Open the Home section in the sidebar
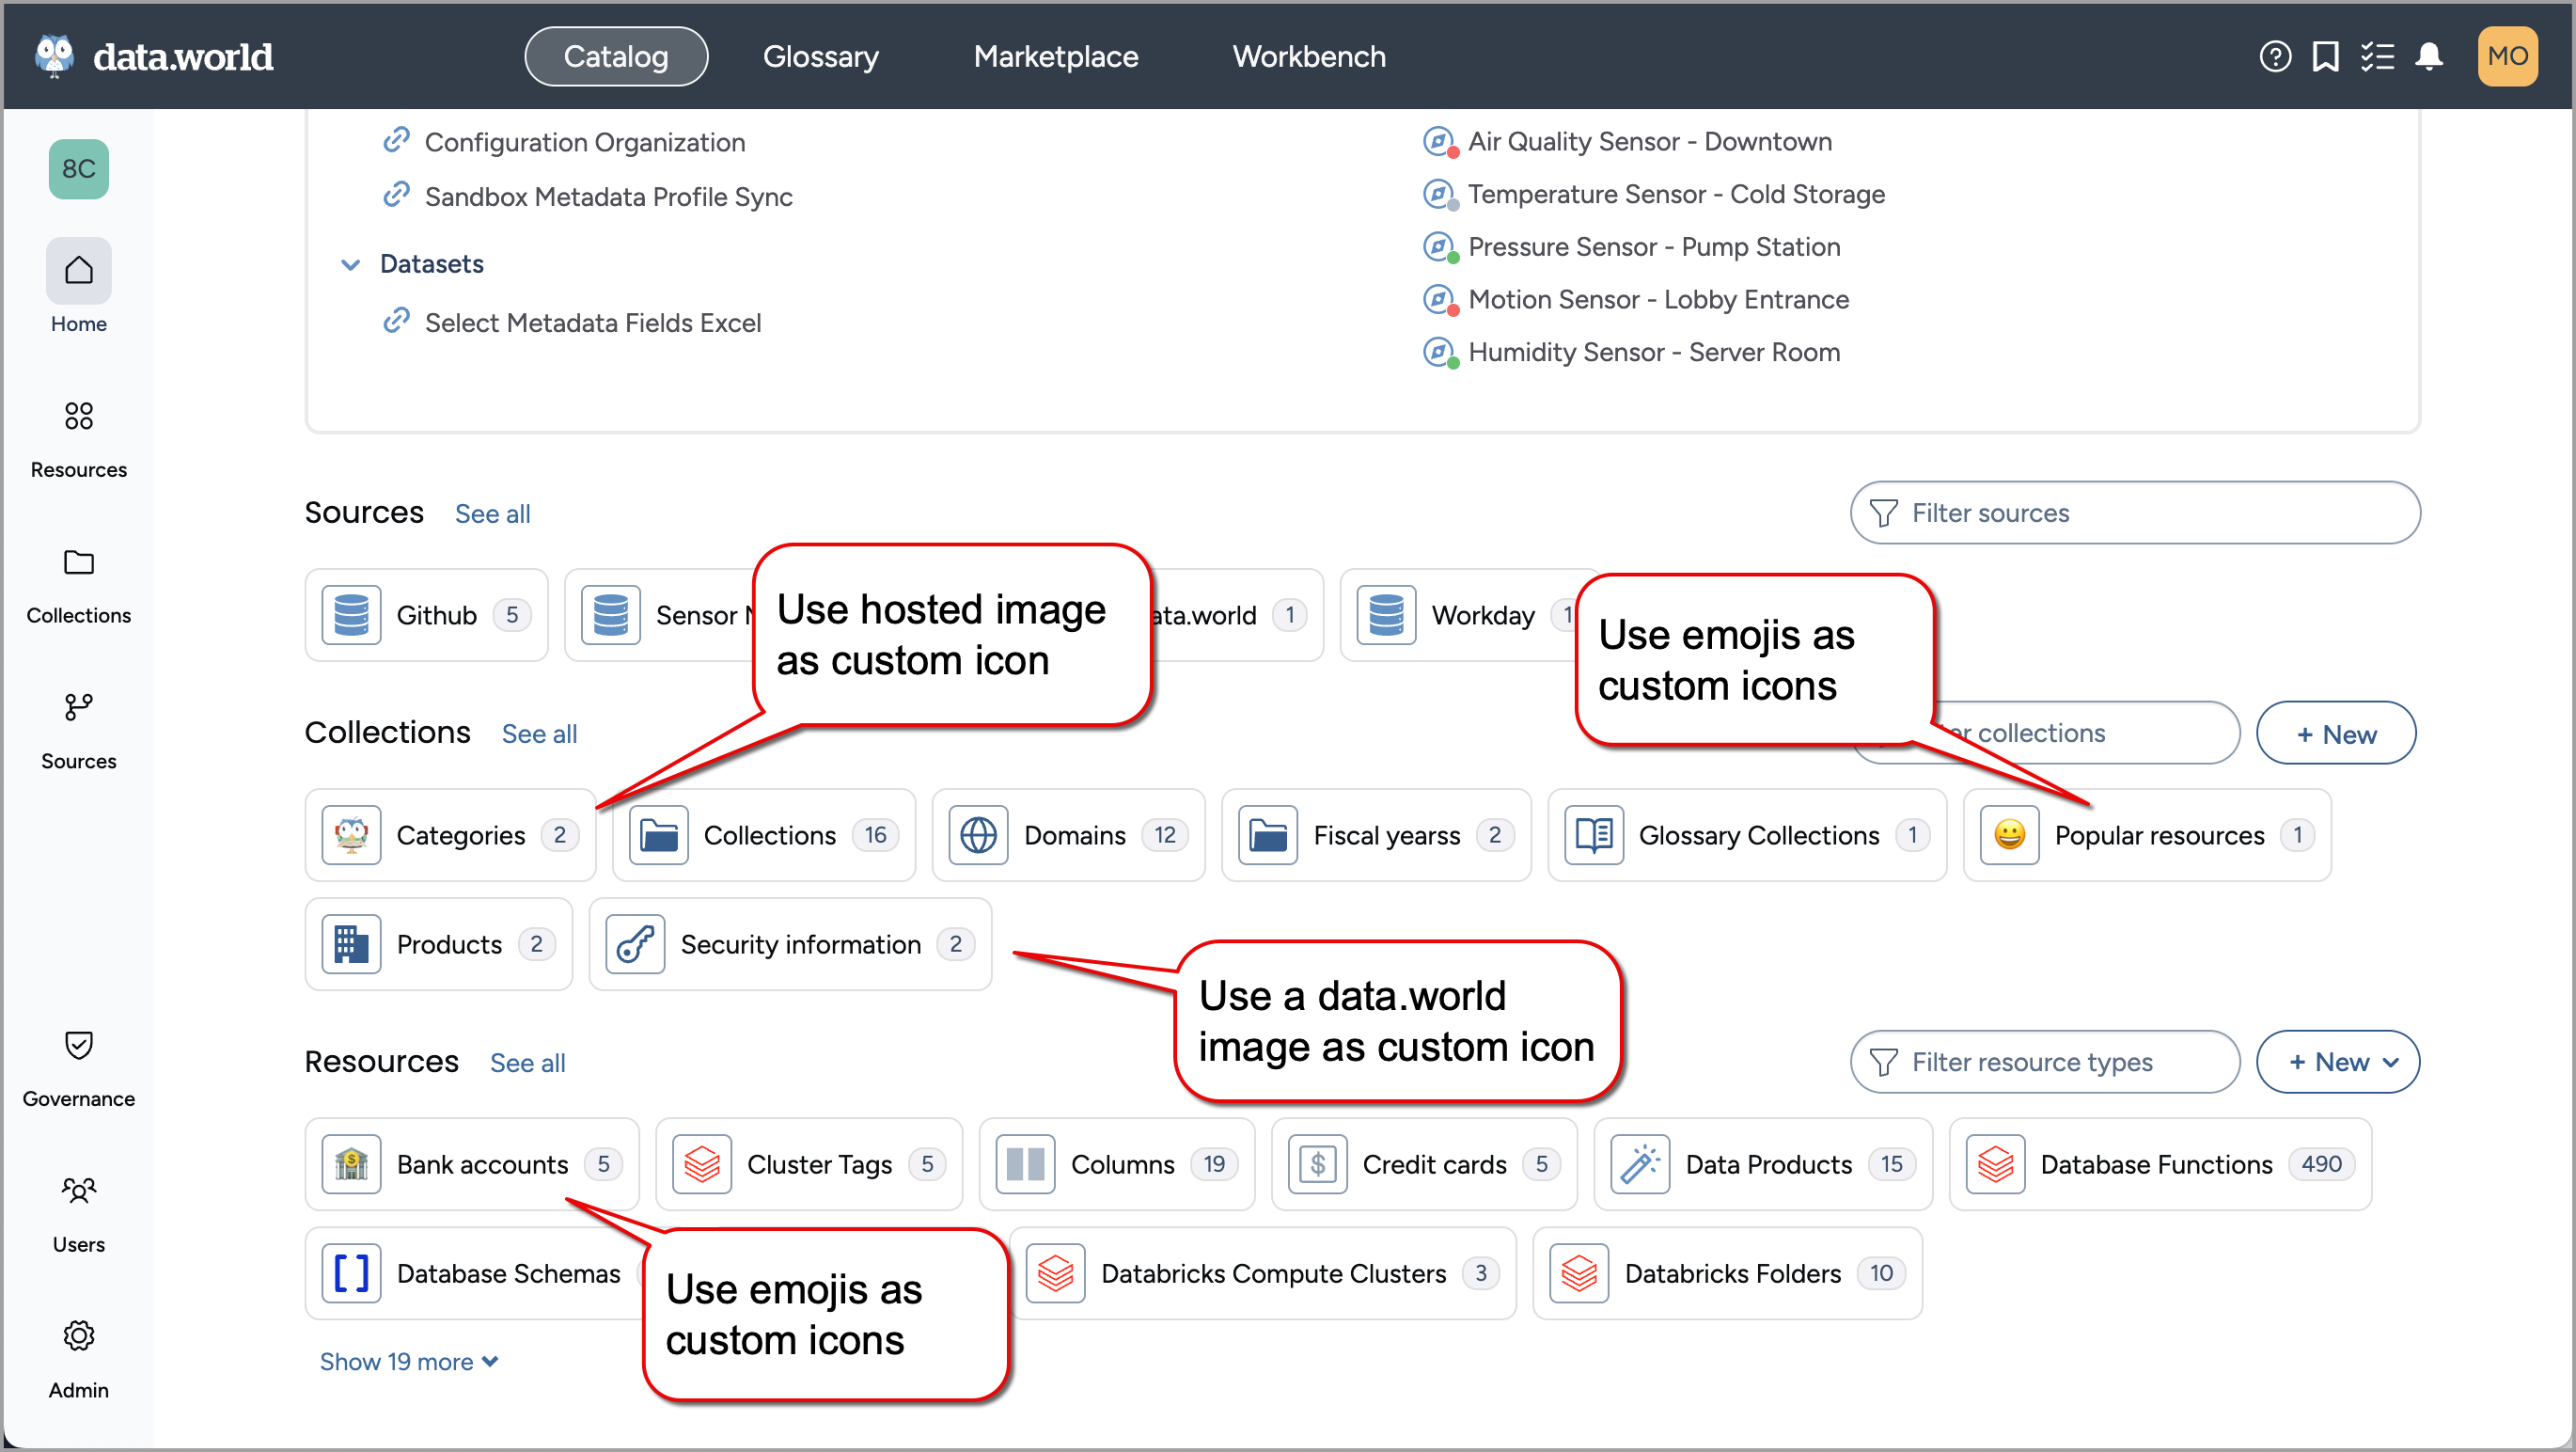This screenshot has height=1452, width=2576. (78, 271)
